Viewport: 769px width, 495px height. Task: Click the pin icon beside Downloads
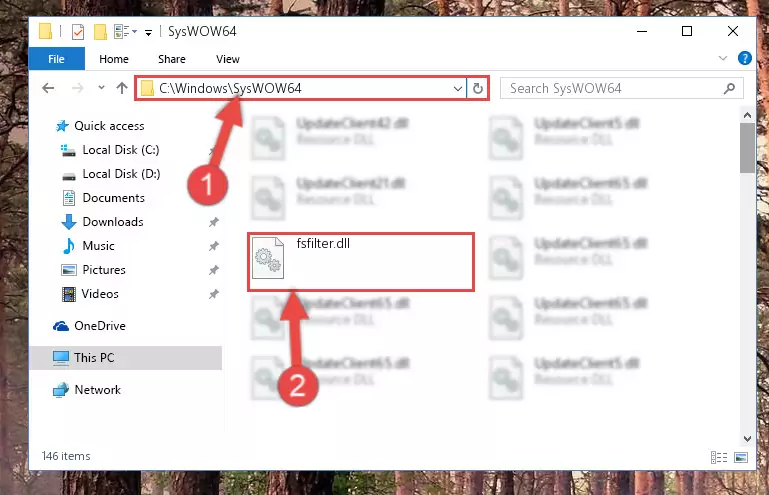click(x=213, y=222)
